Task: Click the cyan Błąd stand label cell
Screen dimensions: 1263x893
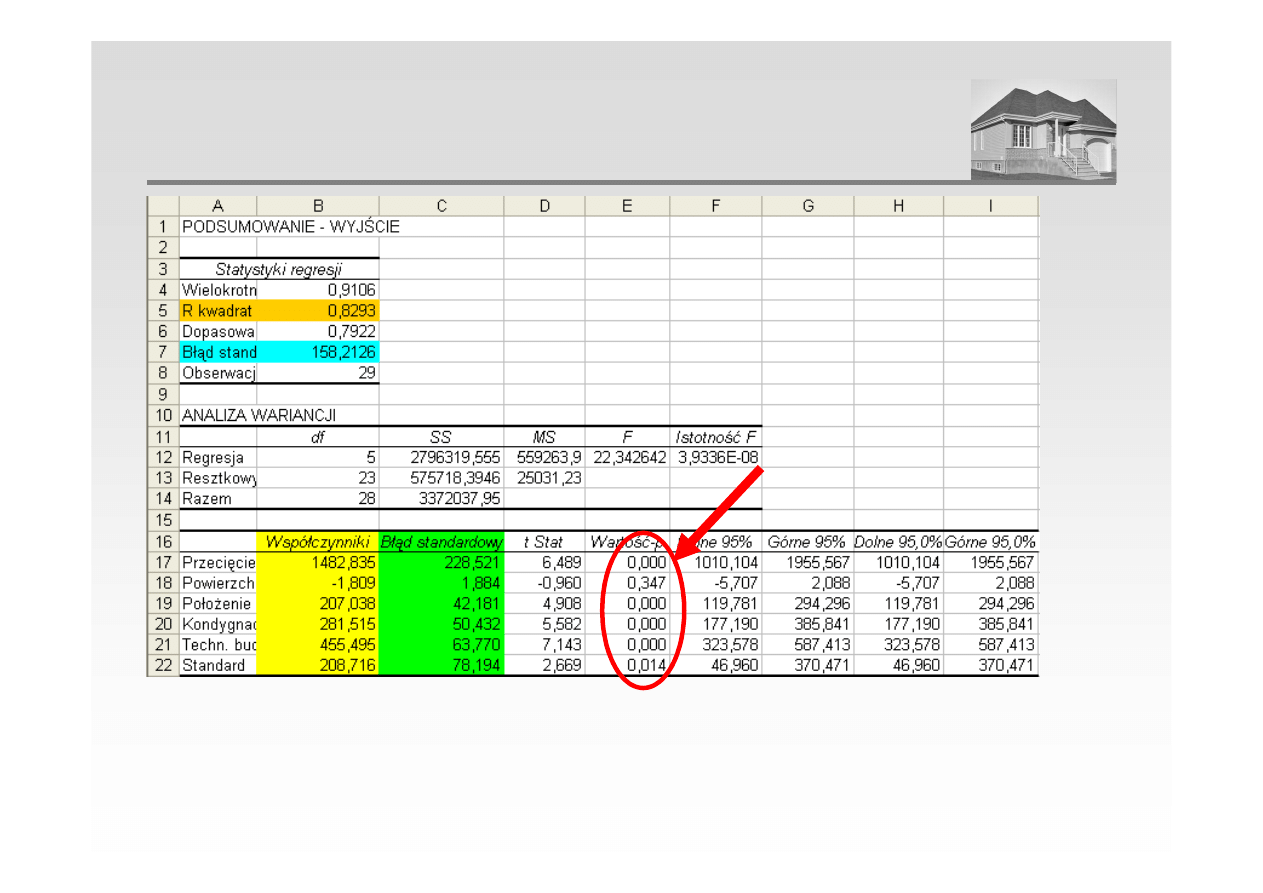Action: coord(218,352)
